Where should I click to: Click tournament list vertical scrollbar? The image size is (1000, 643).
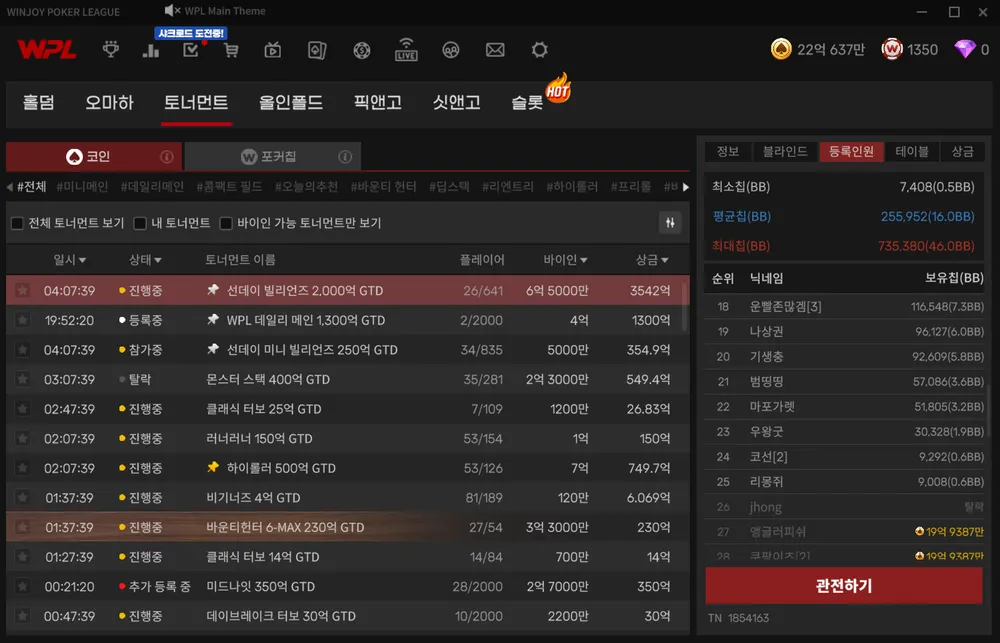[686, 306]
